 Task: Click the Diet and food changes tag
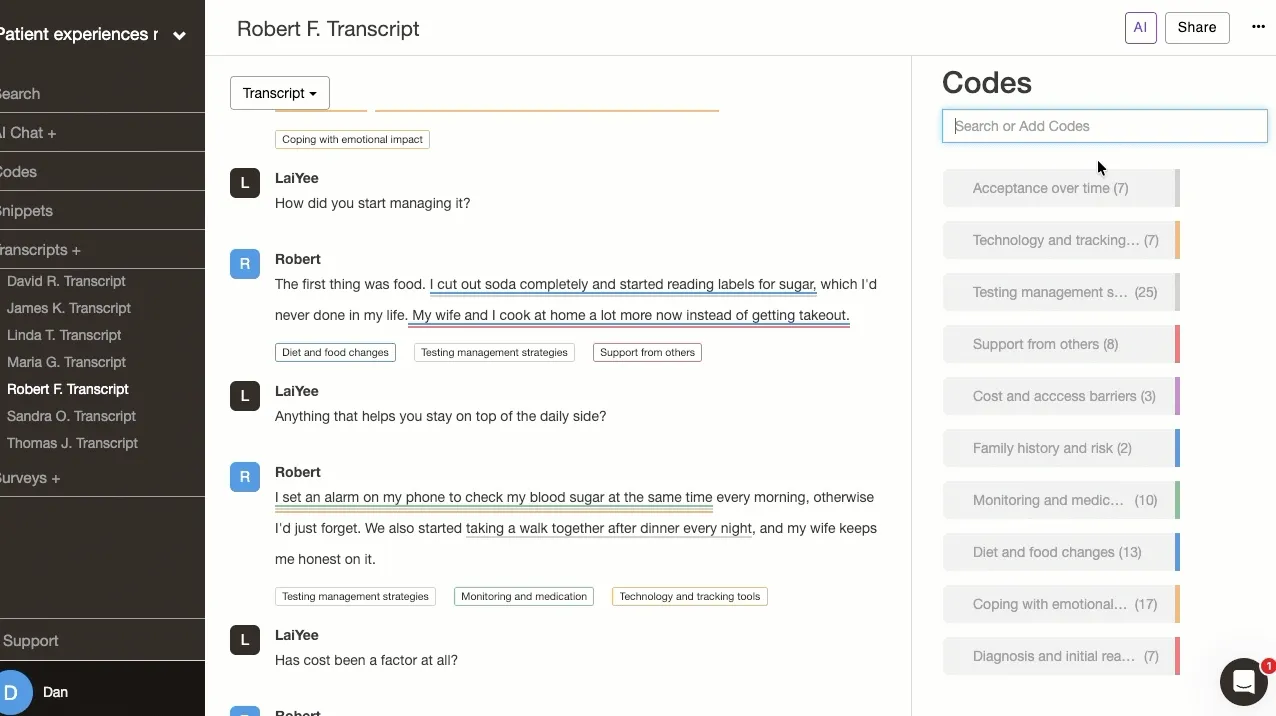335,352
